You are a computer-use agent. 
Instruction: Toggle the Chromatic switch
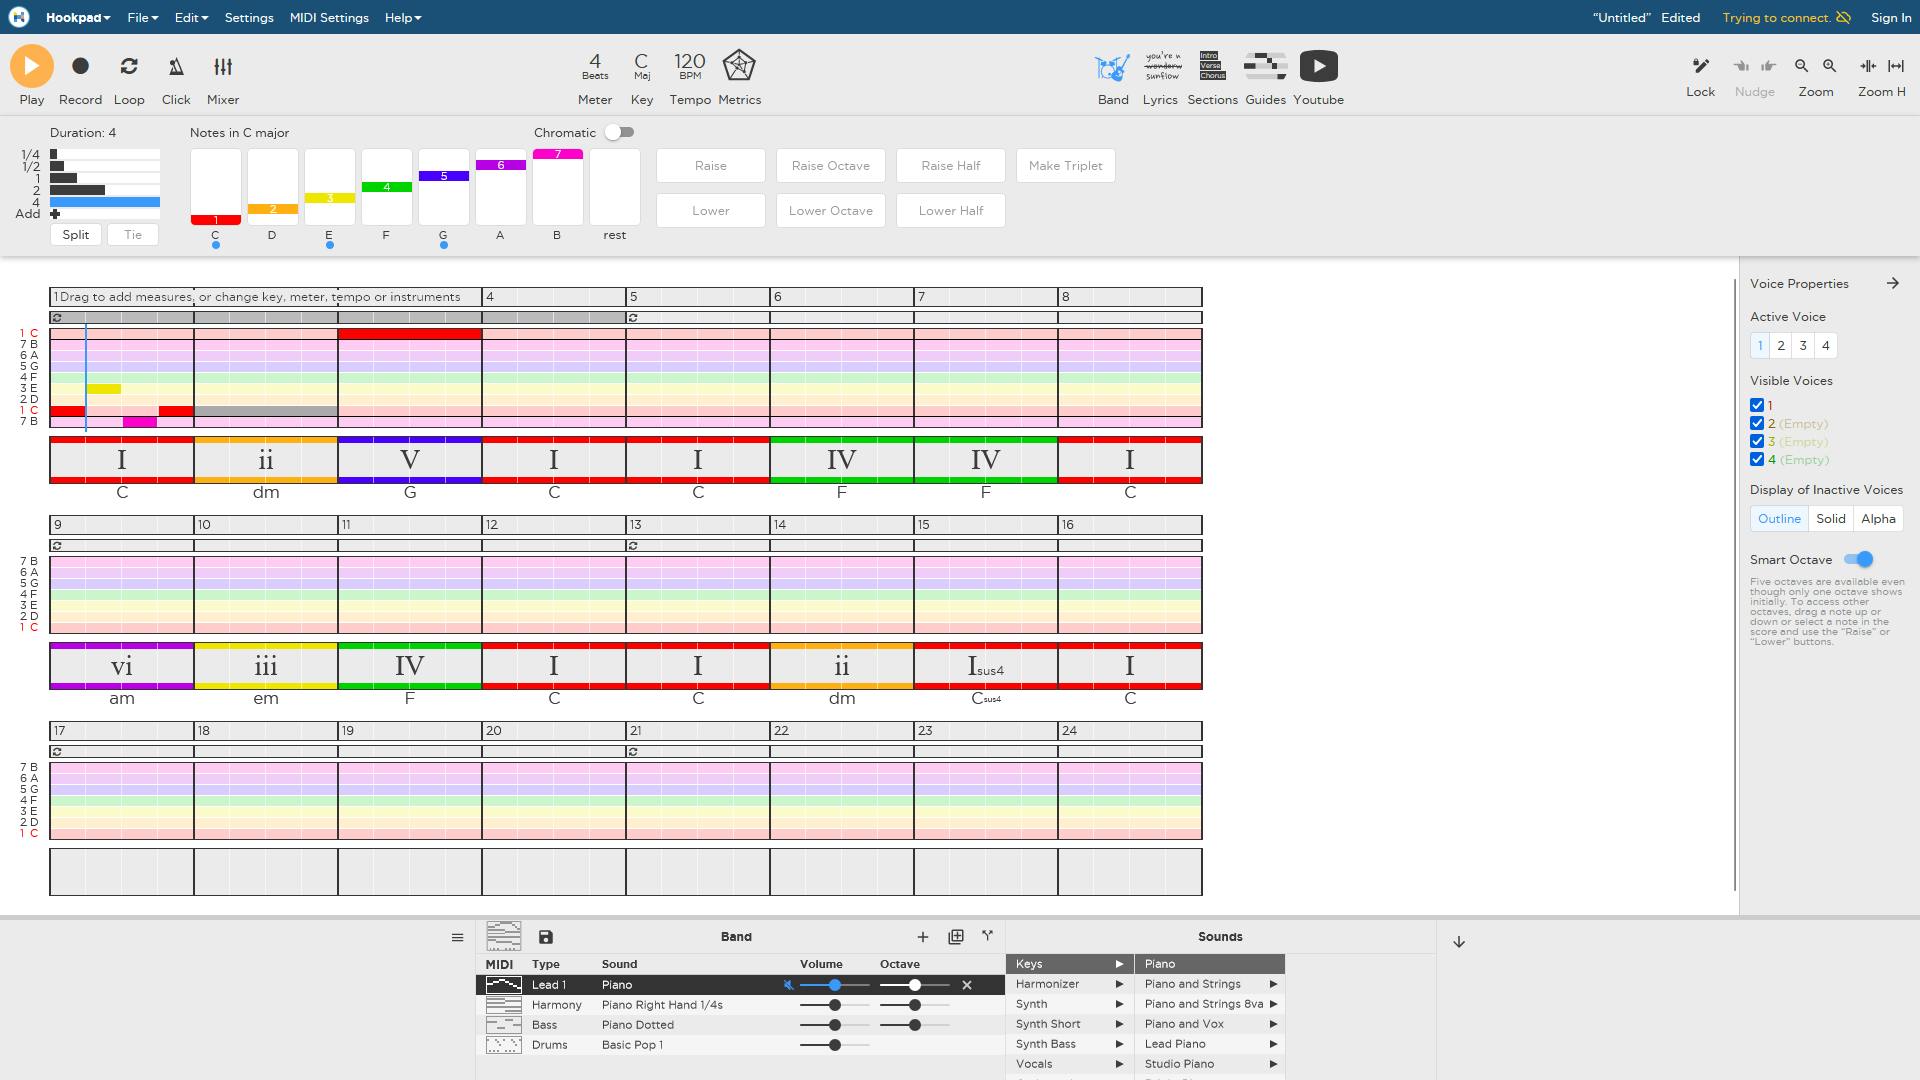click(x=619, y=133)
